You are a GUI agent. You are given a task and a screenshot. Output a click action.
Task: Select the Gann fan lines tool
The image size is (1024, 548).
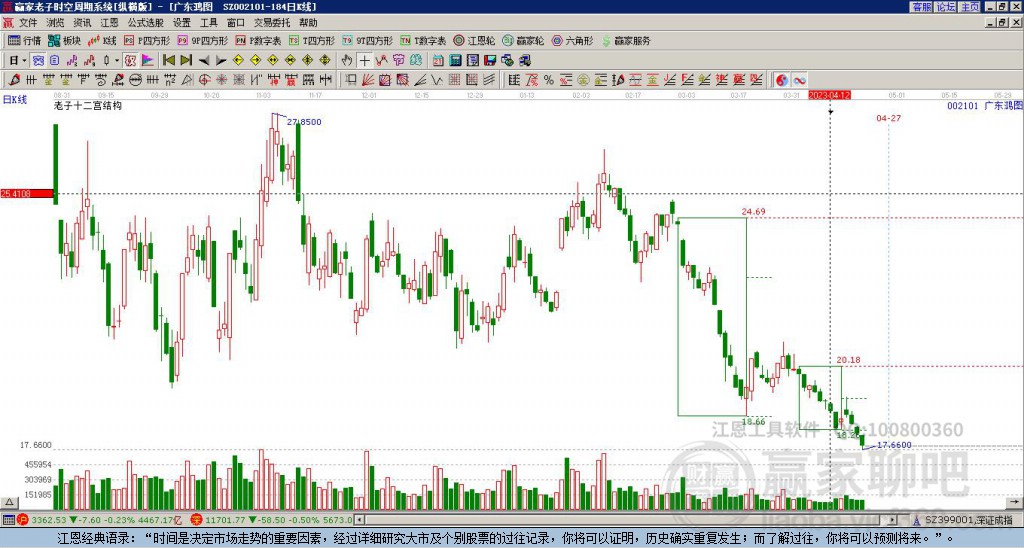(368, 80)
